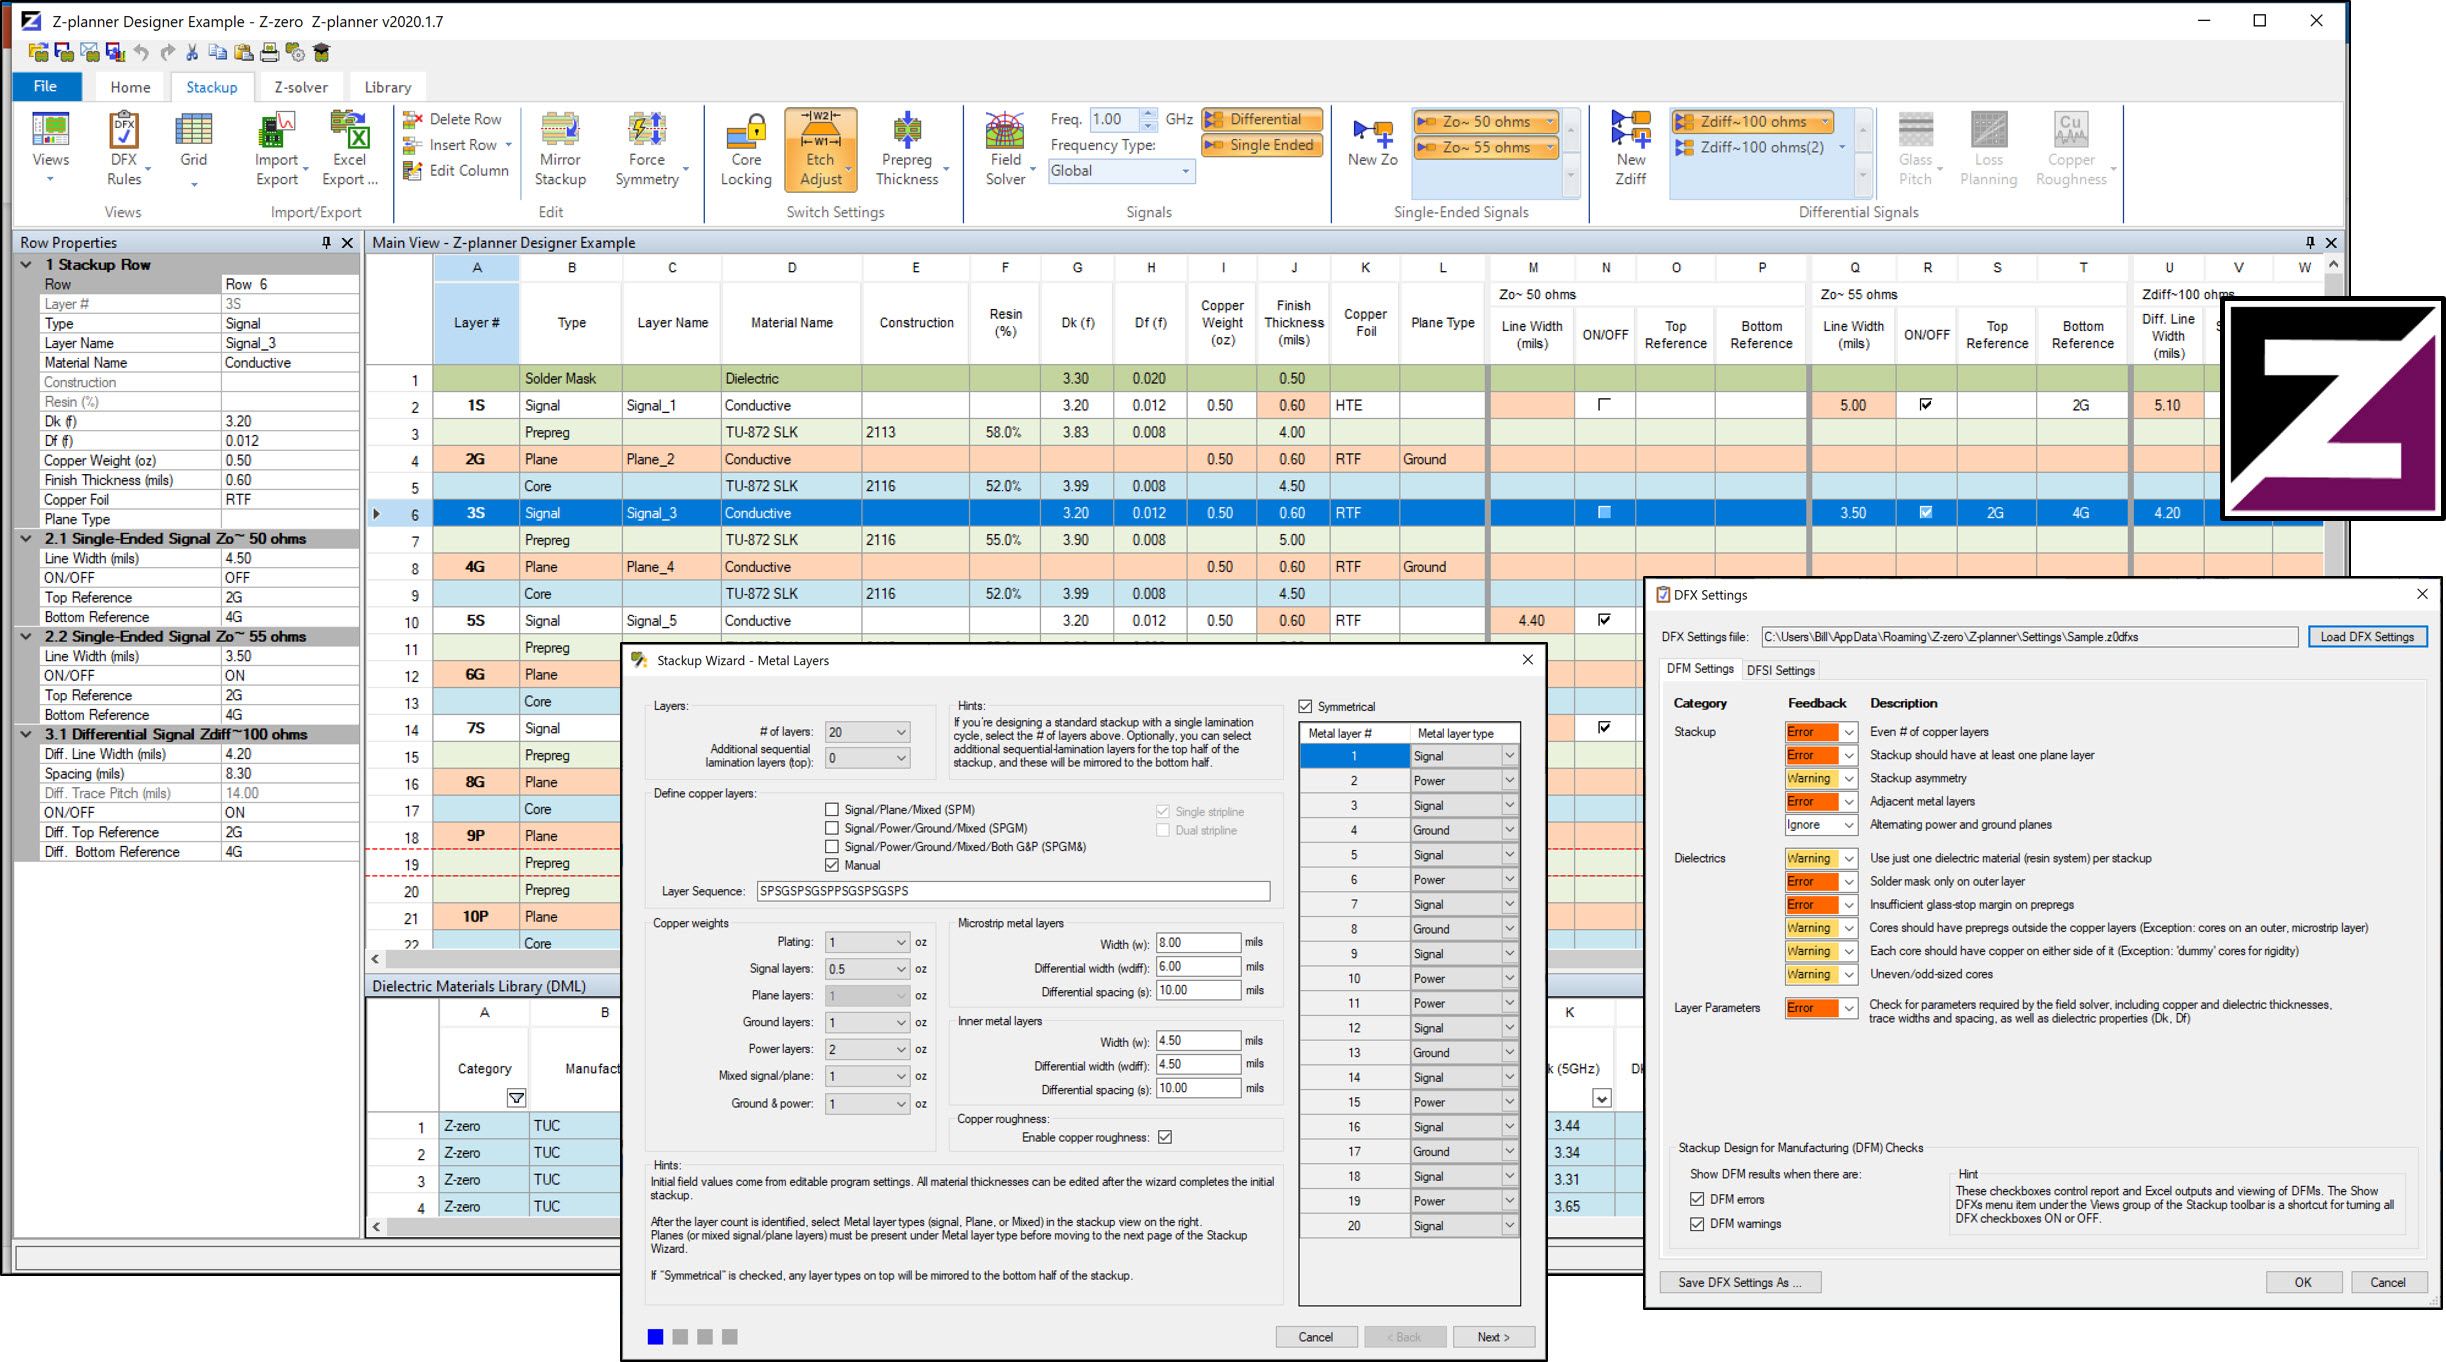Click Edit Column in the Edit group

coord(456,171)
